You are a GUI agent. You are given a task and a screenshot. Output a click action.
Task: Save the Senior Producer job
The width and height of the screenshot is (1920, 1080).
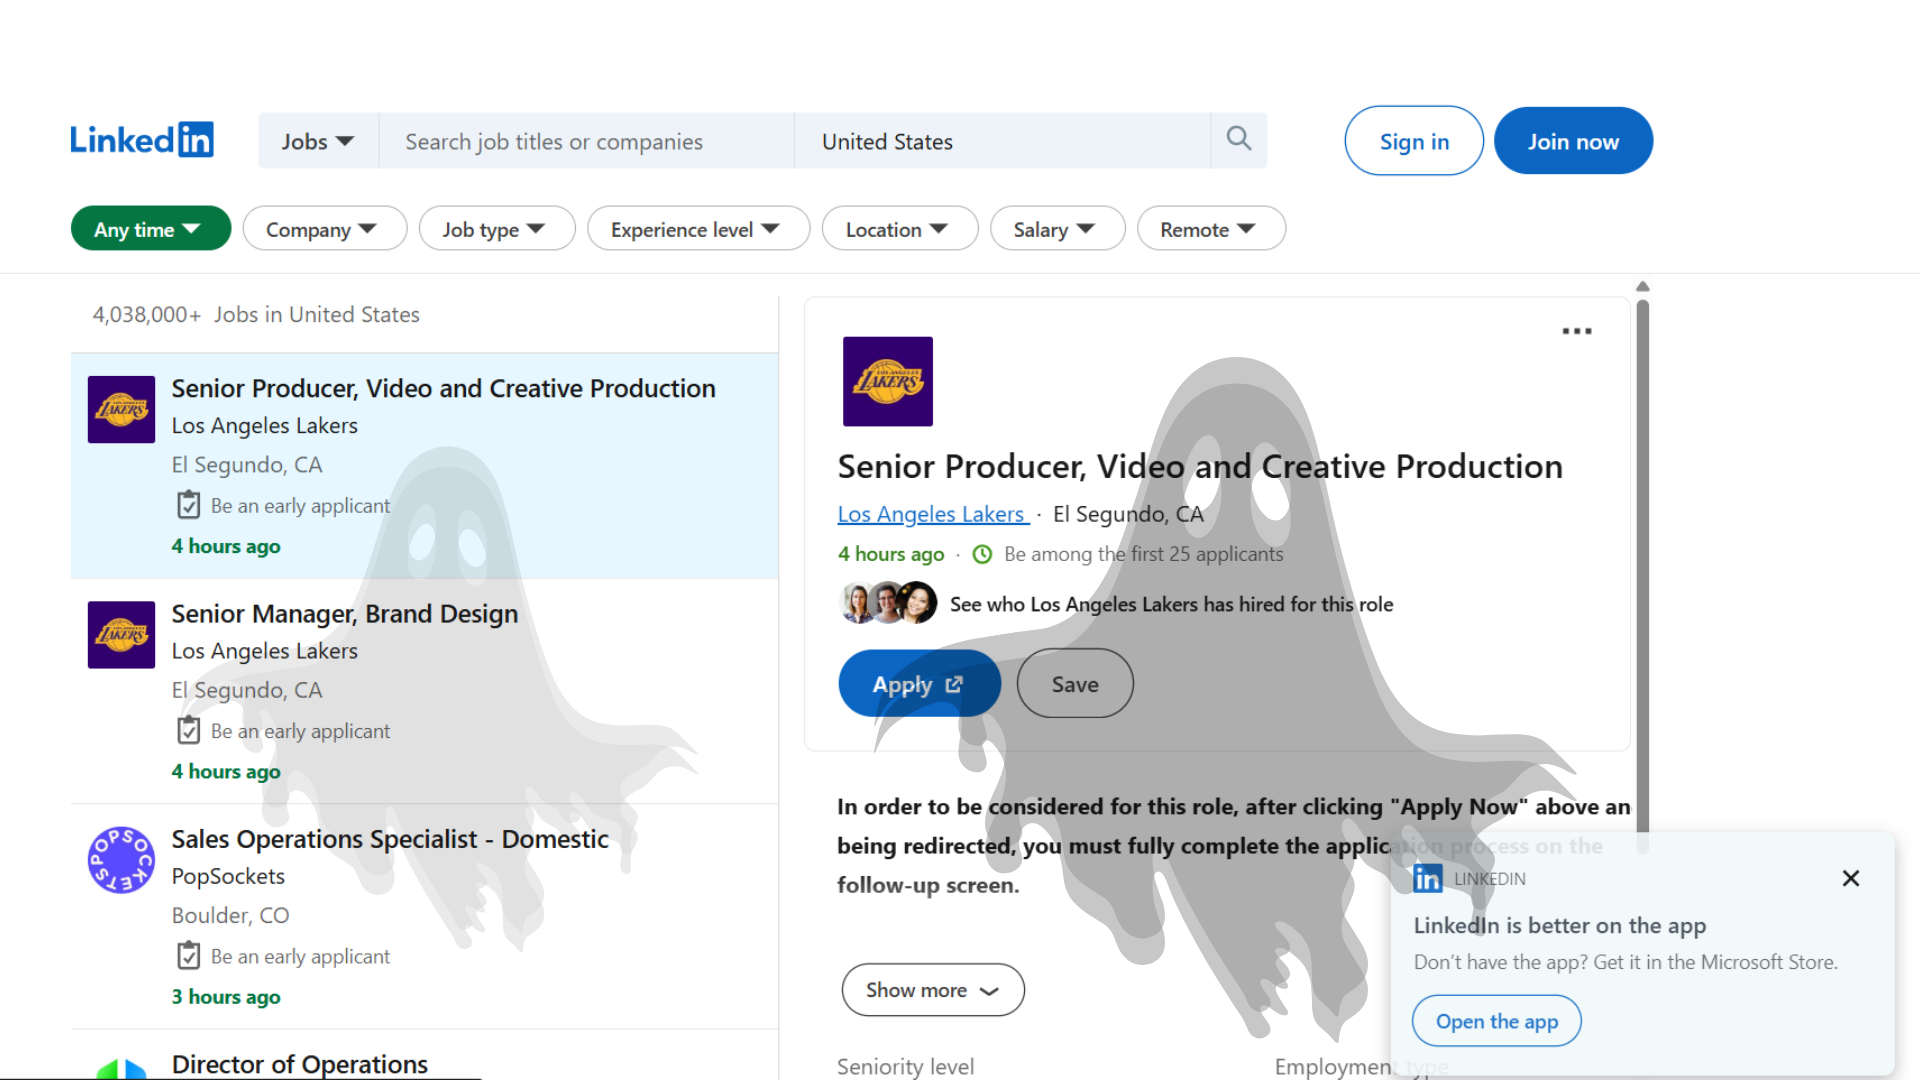click(1075, 684)
